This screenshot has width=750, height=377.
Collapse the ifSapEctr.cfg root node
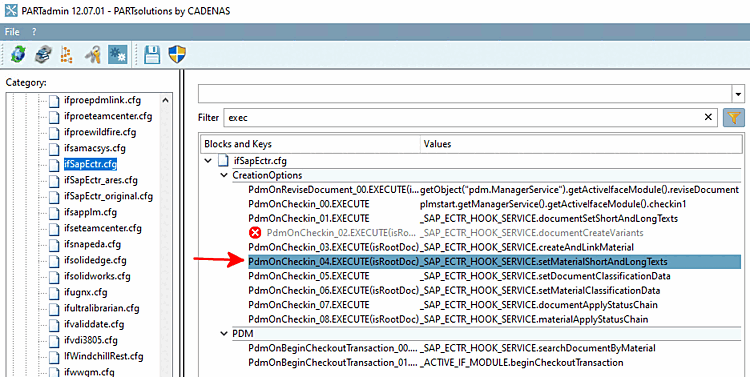tap(208, 161)
